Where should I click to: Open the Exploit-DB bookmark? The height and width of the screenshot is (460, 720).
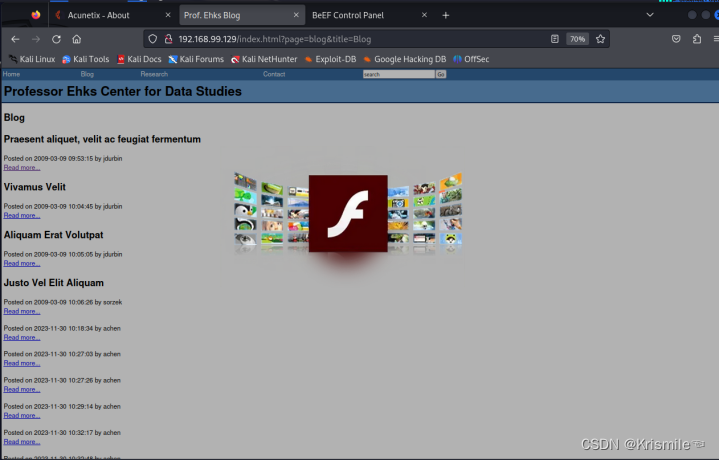click(x=331, y=59)
